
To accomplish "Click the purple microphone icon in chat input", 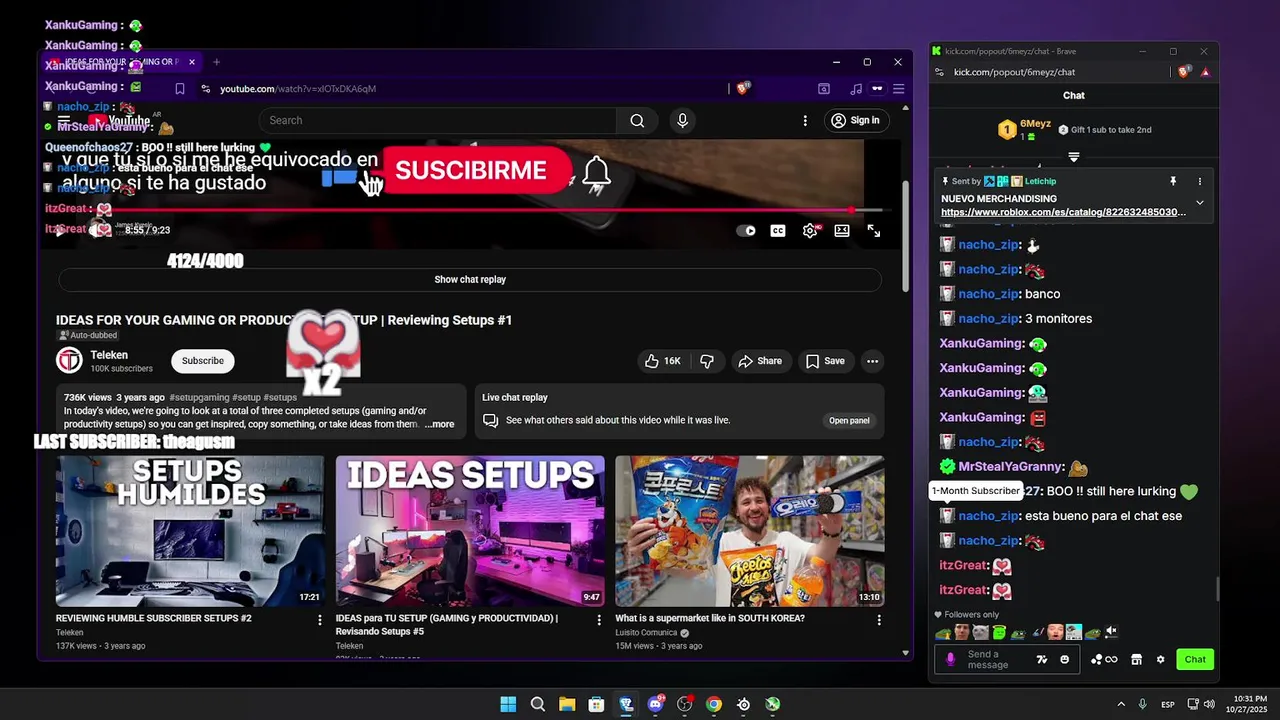I will click(950, 660).
